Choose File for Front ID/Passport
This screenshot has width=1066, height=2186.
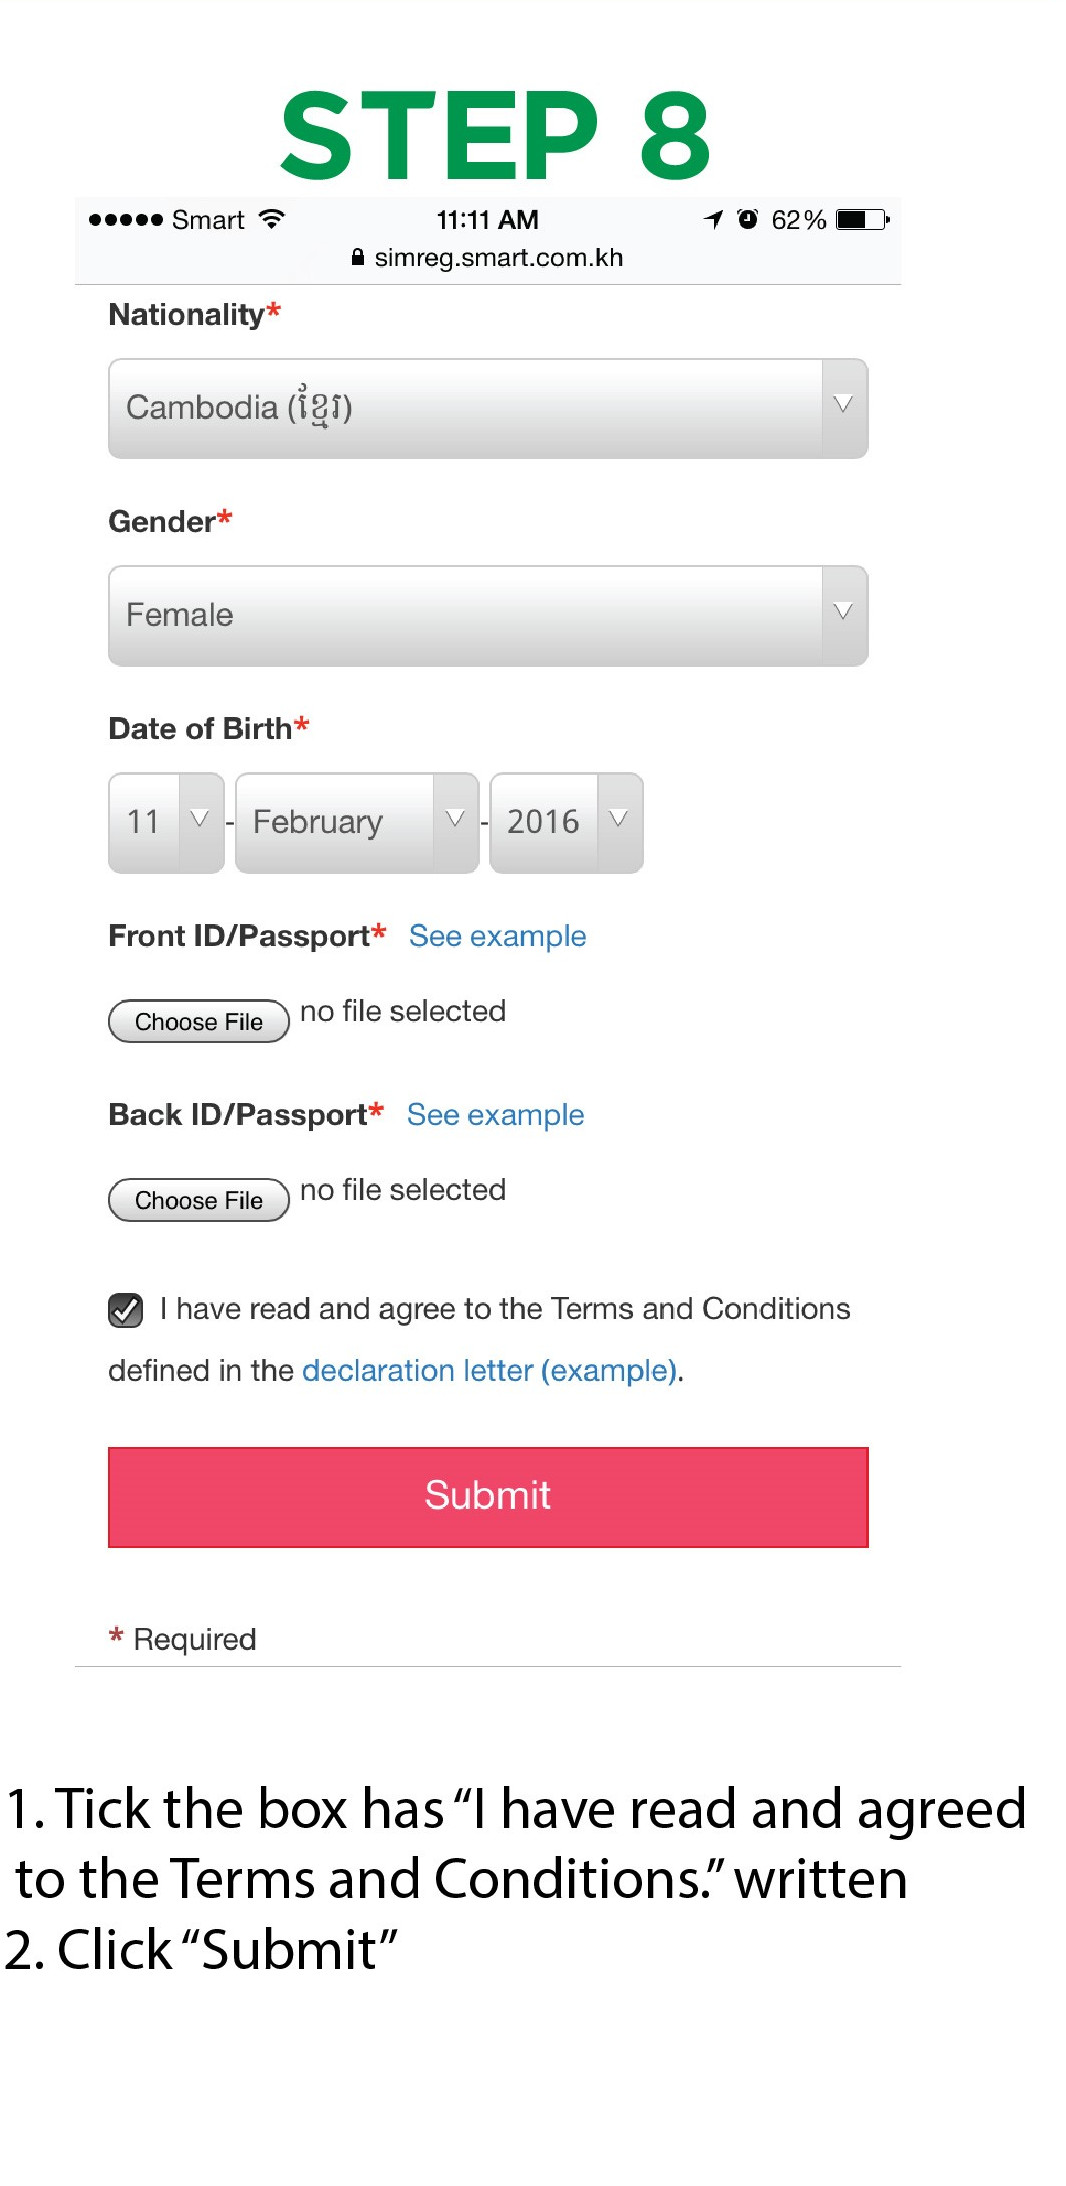[x=198, y=1021]
